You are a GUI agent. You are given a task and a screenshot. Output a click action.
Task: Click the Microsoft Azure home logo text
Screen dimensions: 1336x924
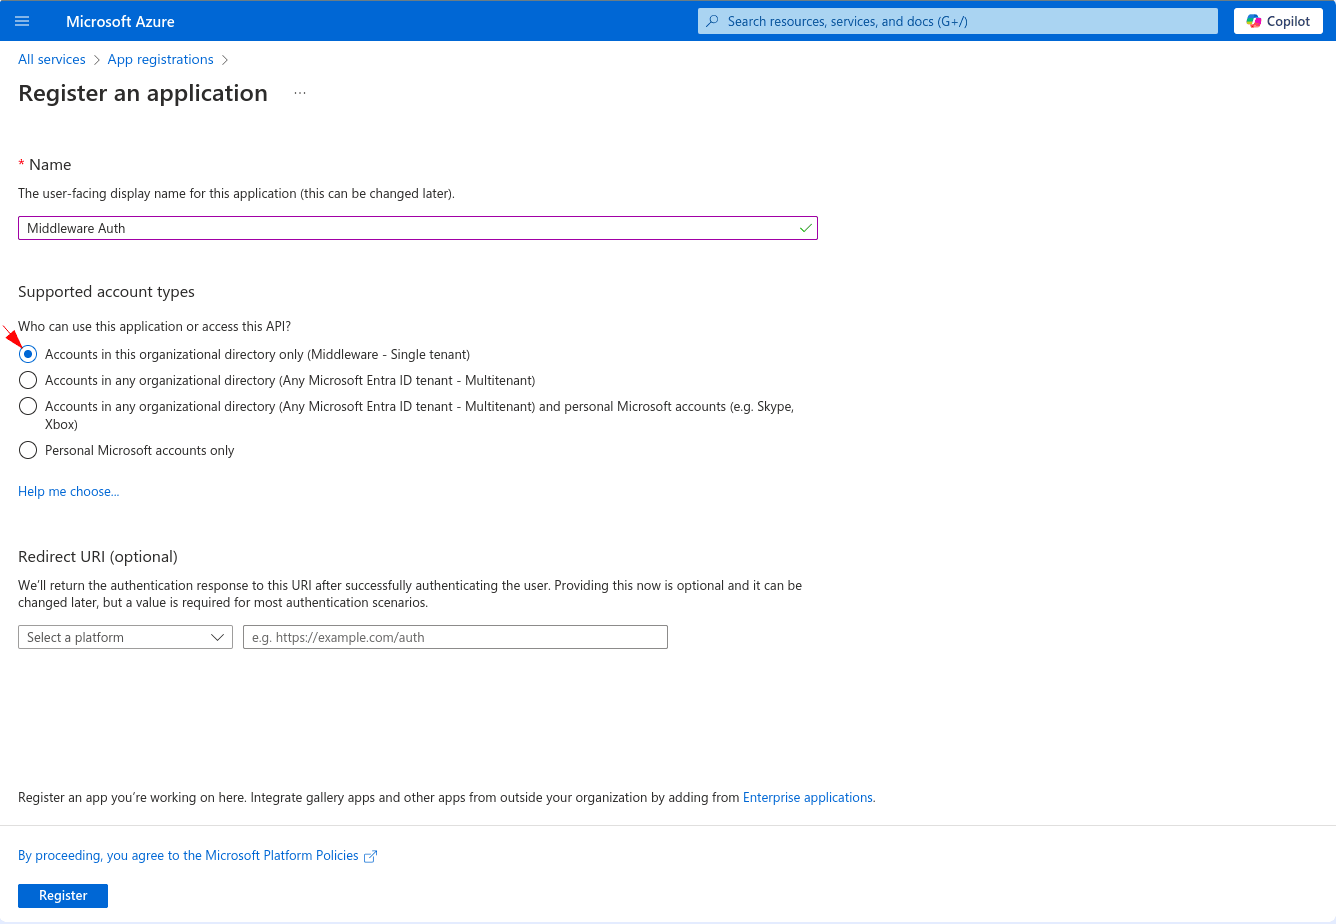click(x=120, y=21)
